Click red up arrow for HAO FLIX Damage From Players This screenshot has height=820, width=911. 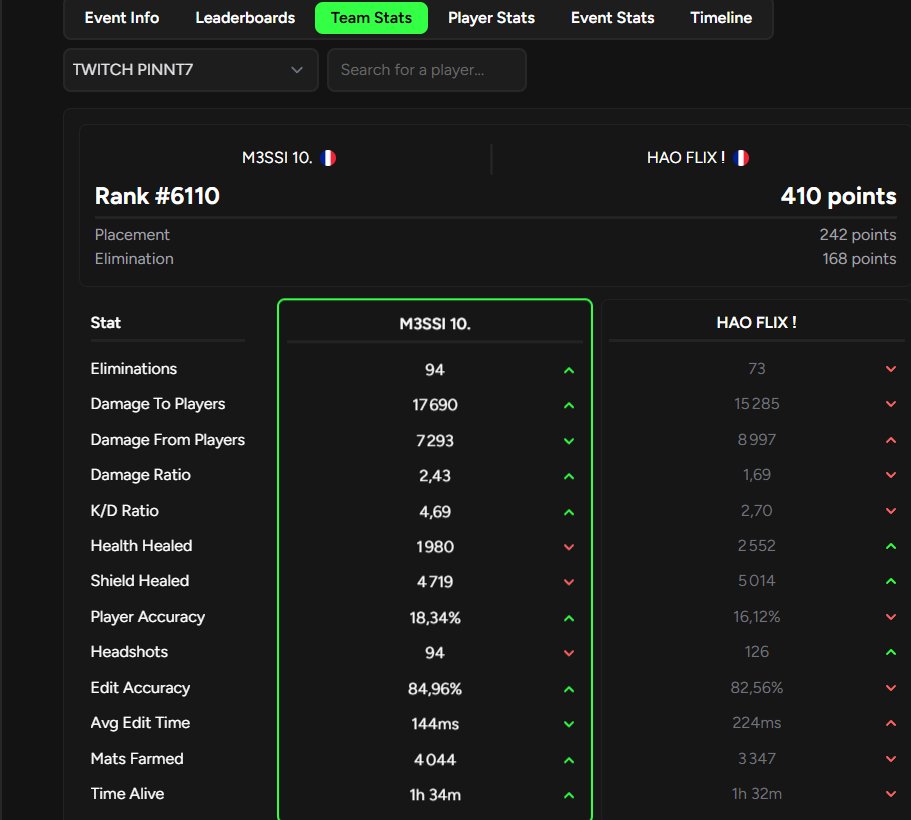891,440
